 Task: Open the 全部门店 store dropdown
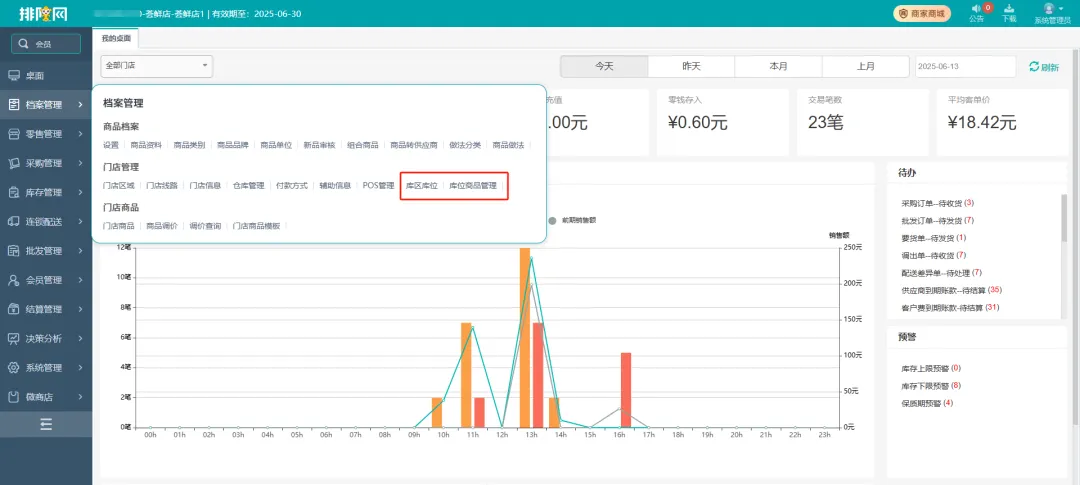click(x=156, y=66)
